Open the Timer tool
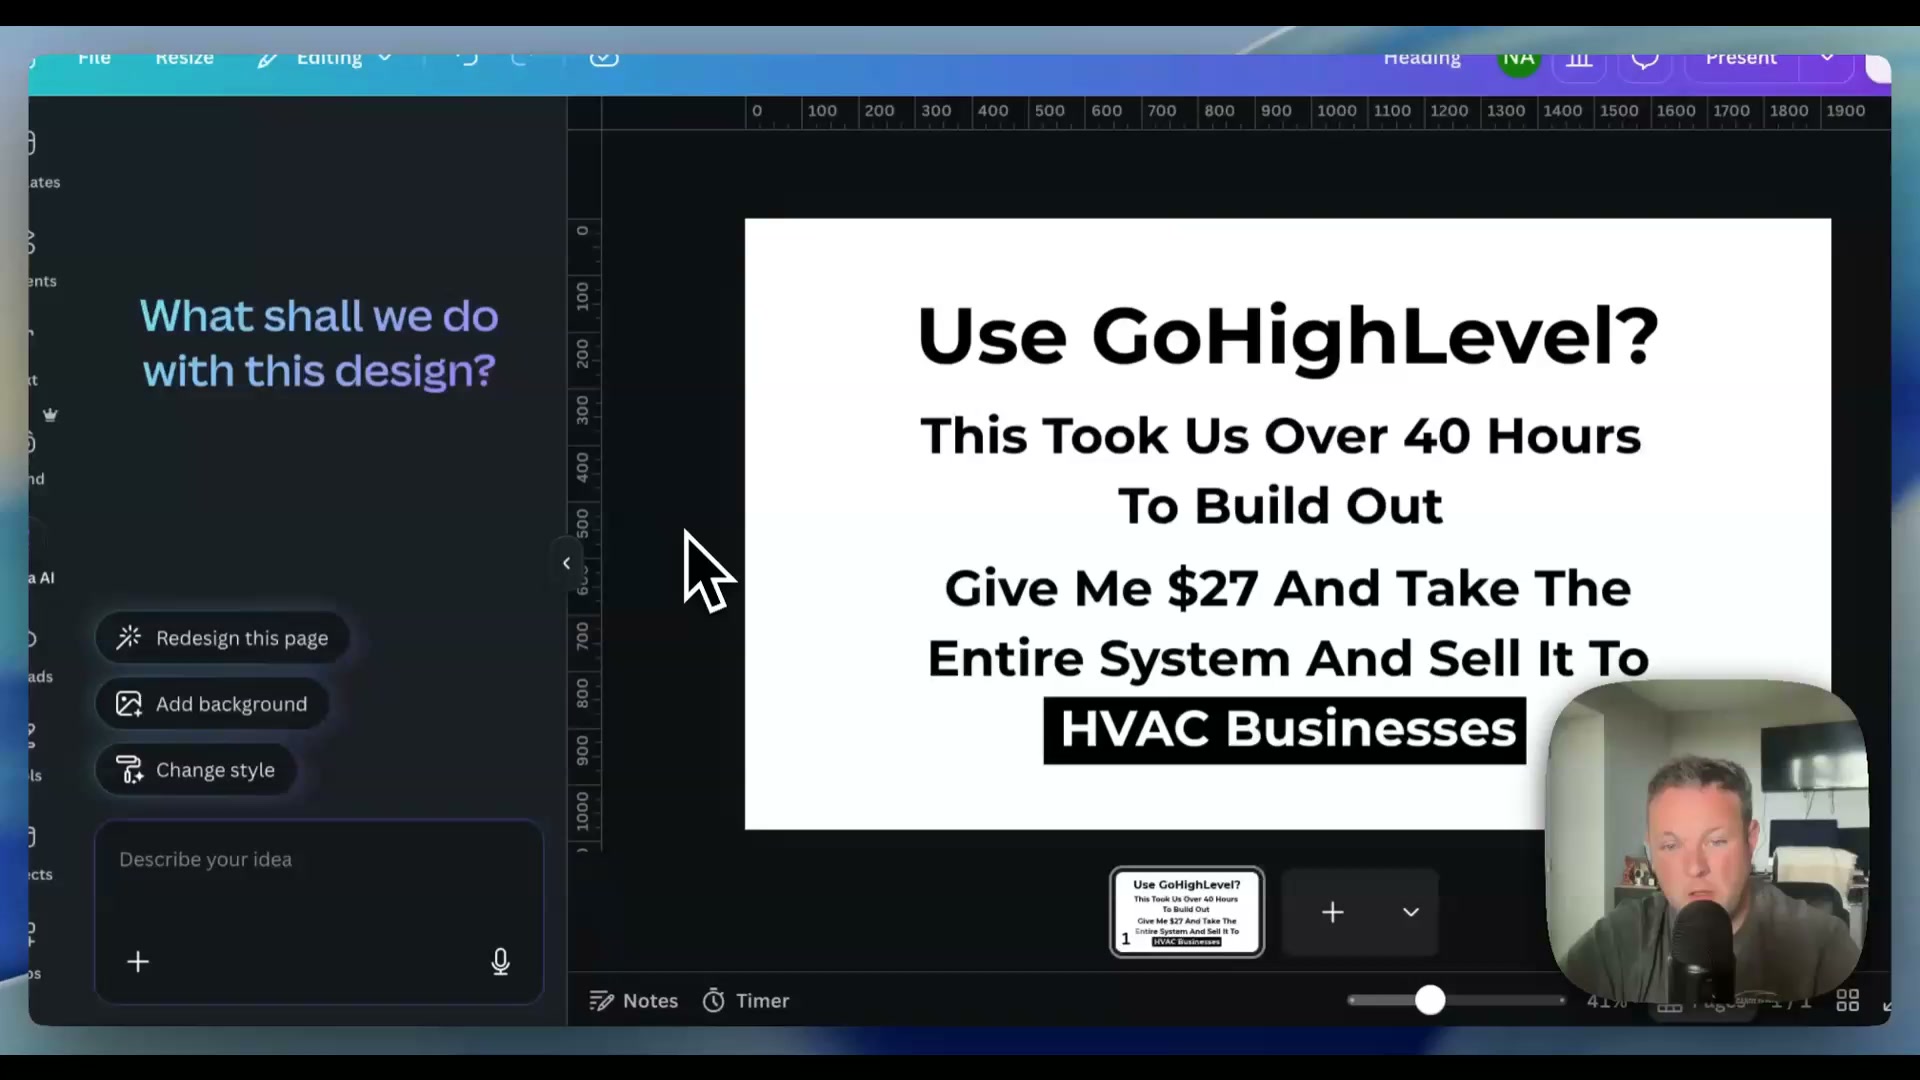Viewport: 1920px width, 1080px height. pyautogui.click(x=746, y=1001)
